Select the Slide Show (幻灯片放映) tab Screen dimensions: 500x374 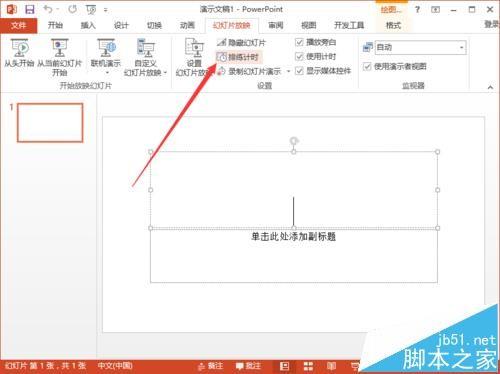click(x=232, y=26)
